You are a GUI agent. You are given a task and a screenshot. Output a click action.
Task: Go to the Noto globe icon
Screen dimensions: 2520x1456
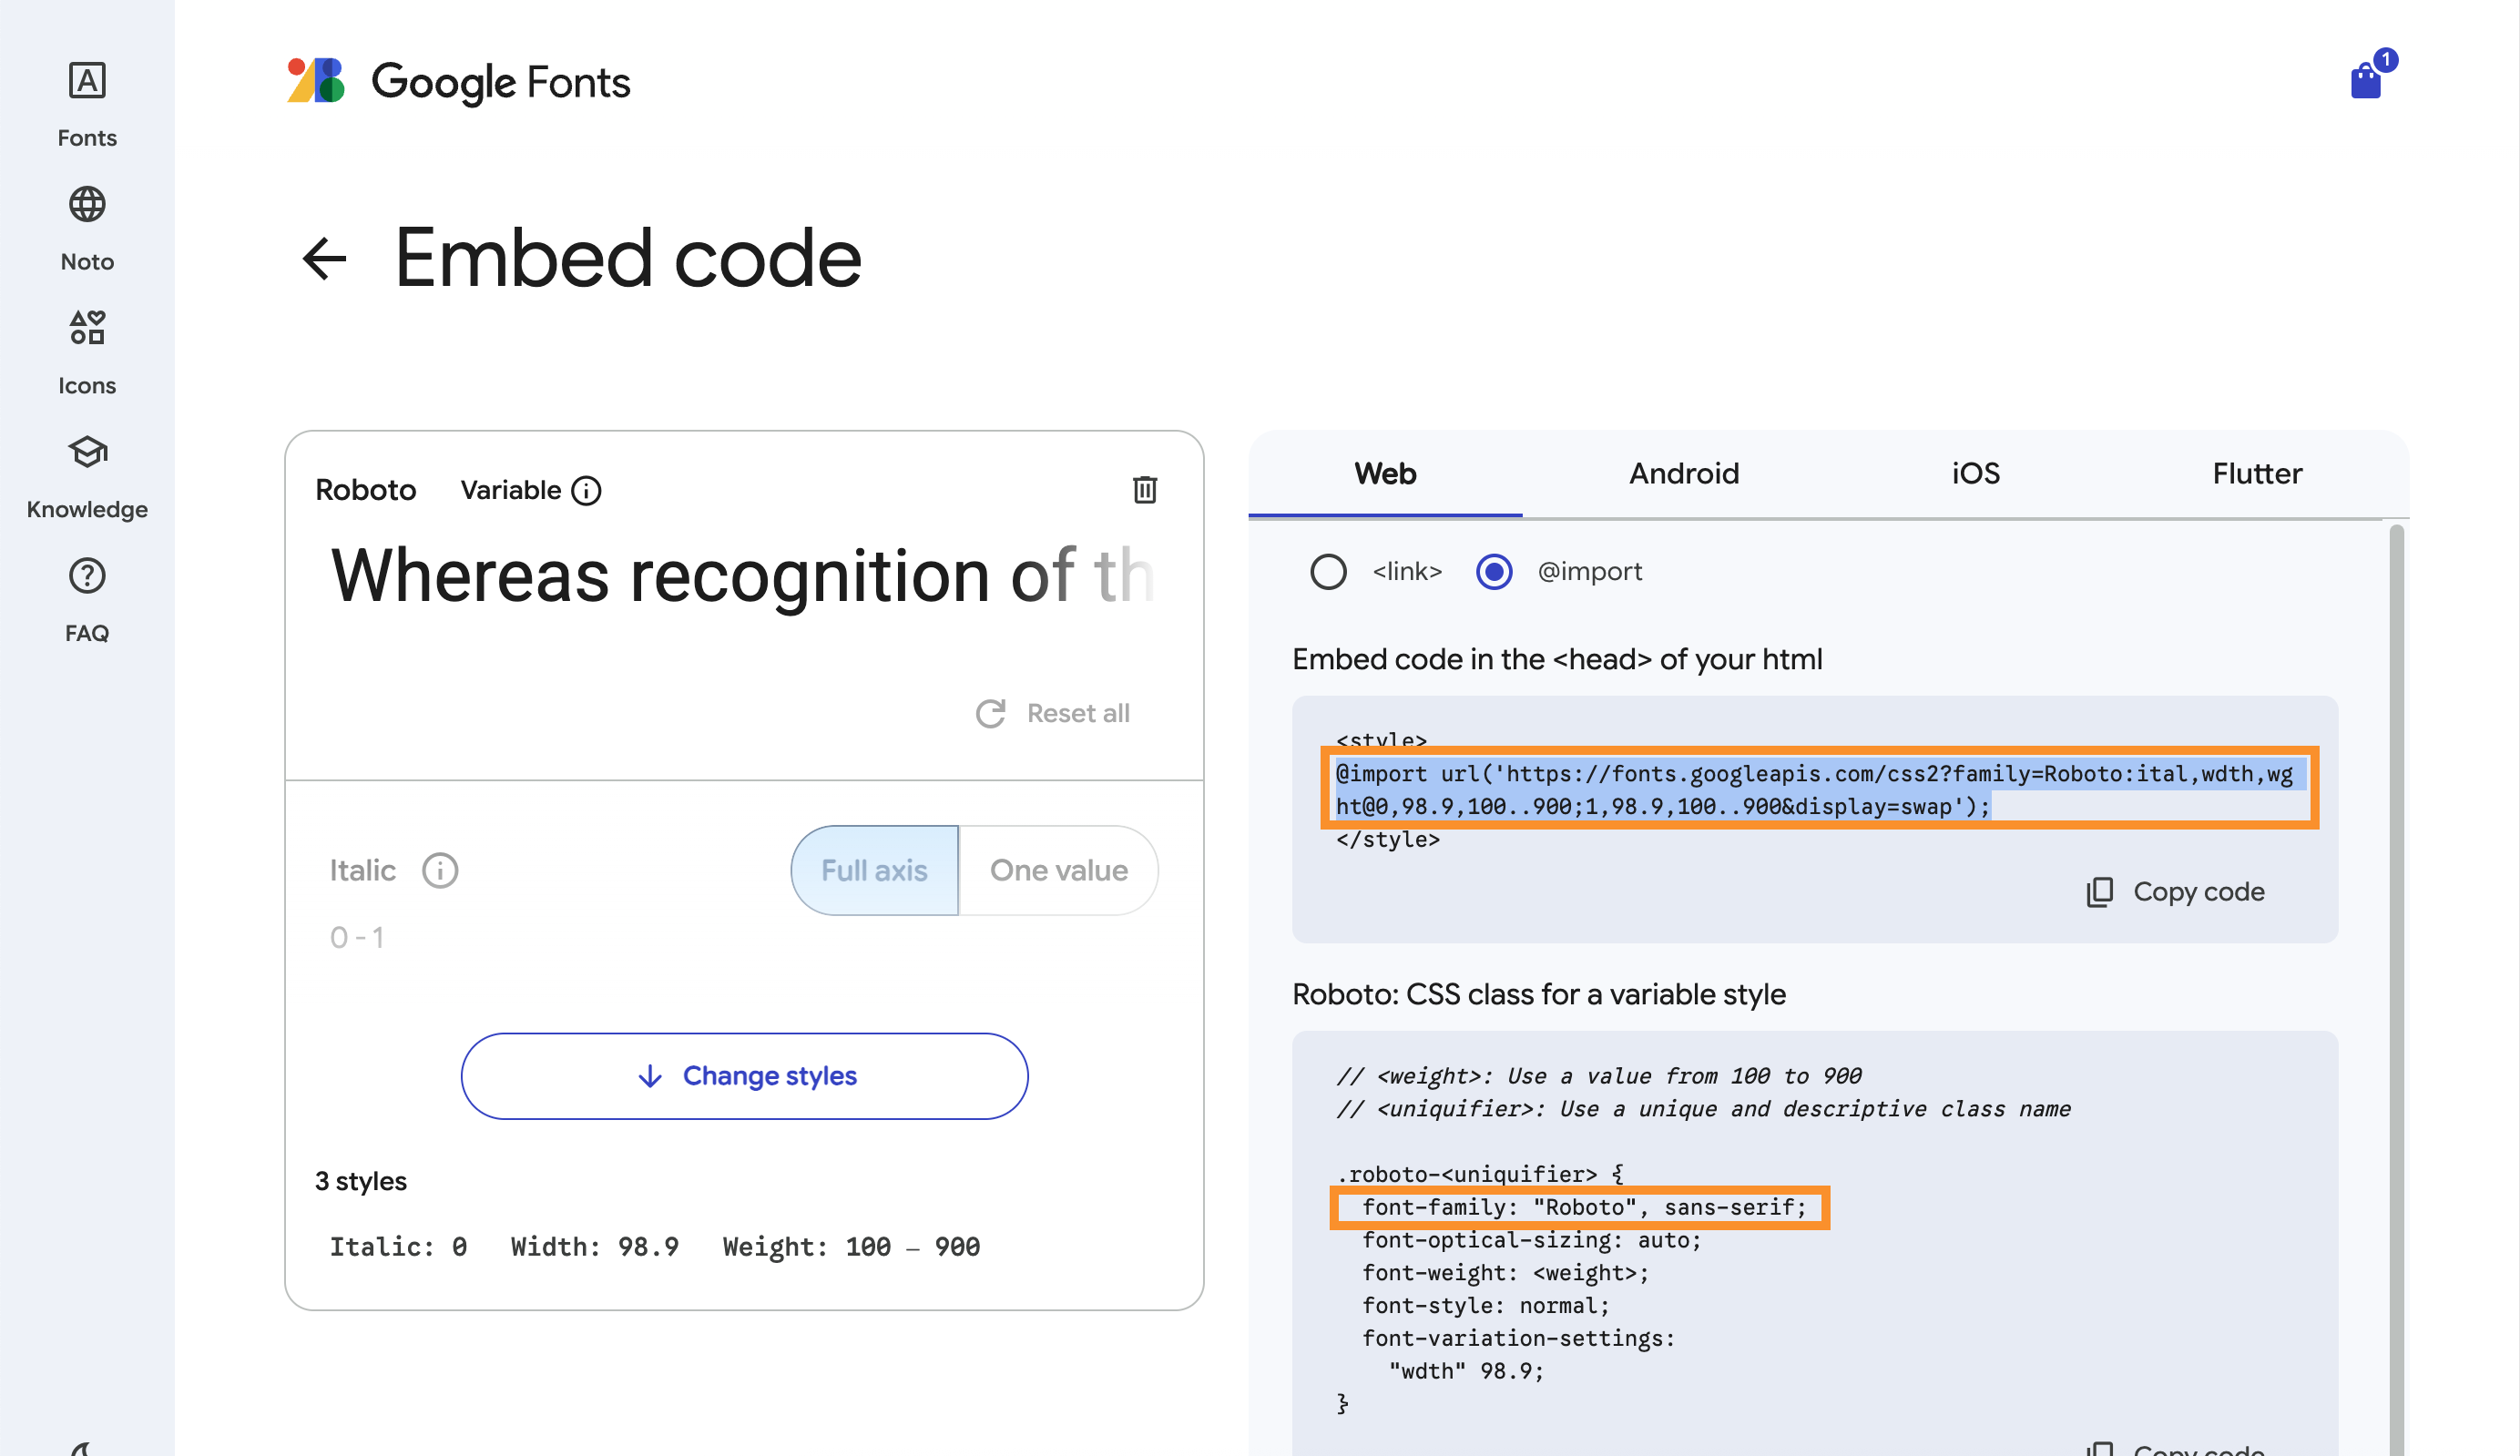[x=87, y=206]
